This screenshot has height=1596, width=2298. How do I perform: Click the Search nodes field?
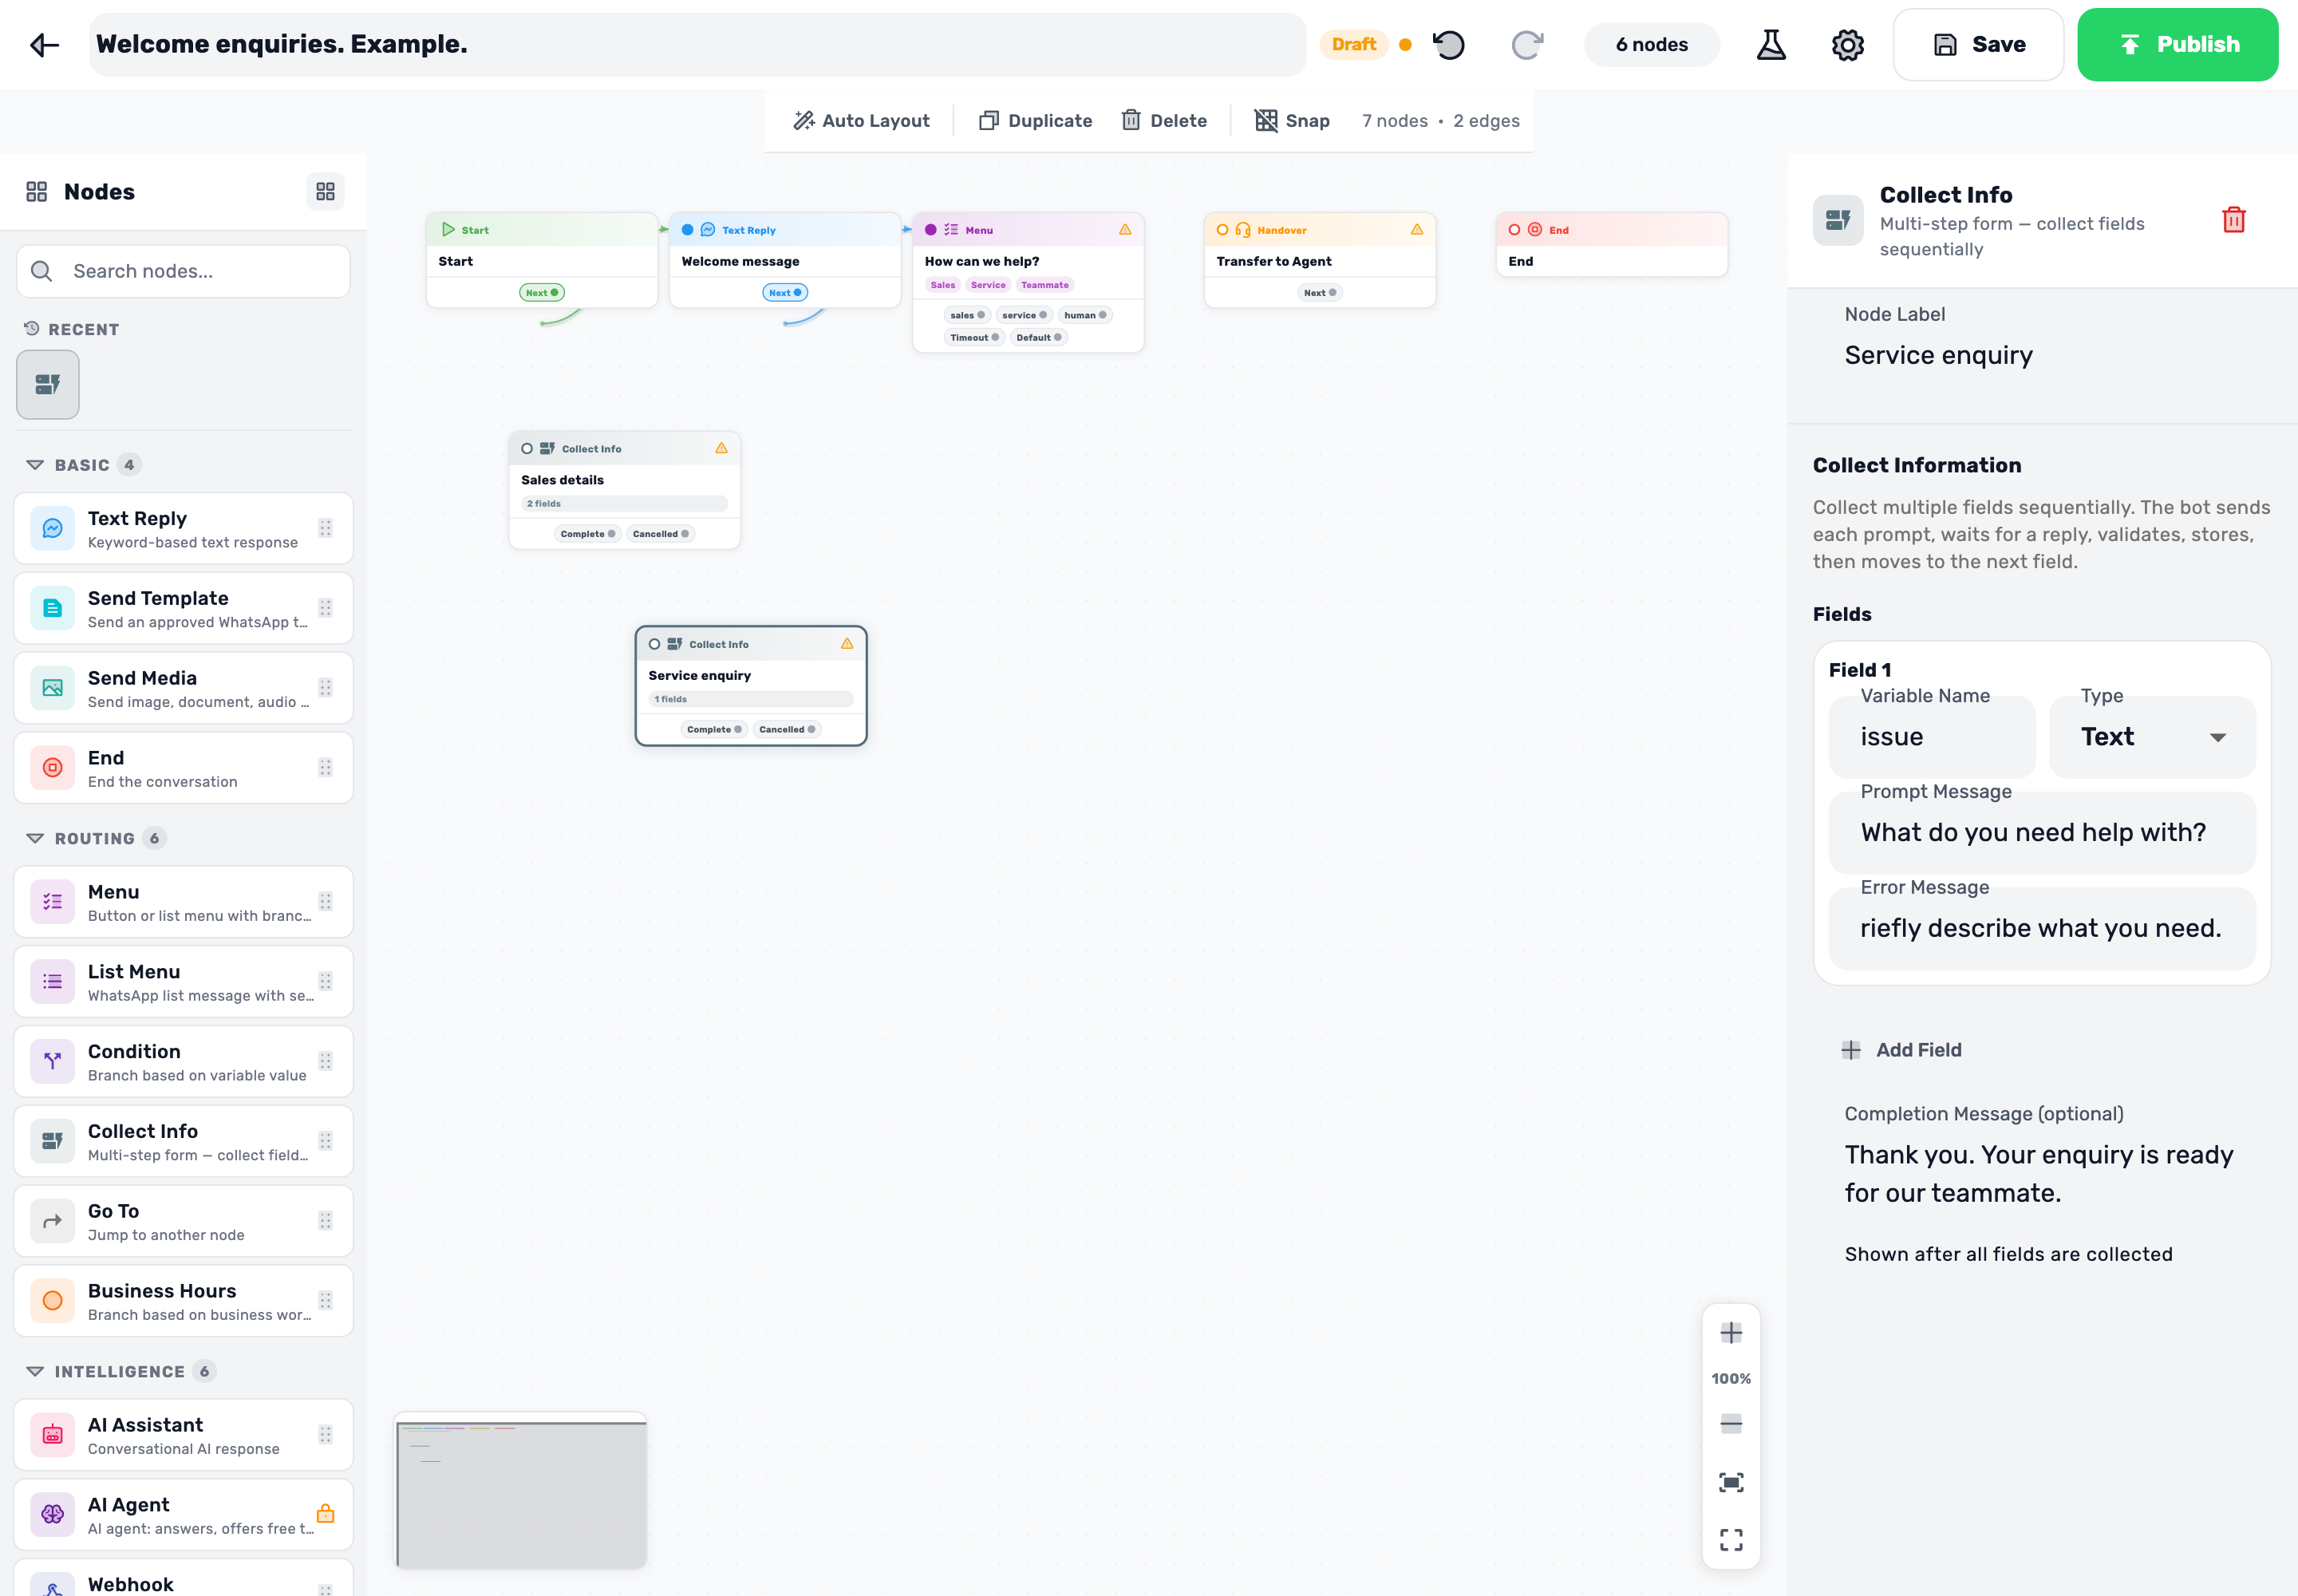pos(183,271)
